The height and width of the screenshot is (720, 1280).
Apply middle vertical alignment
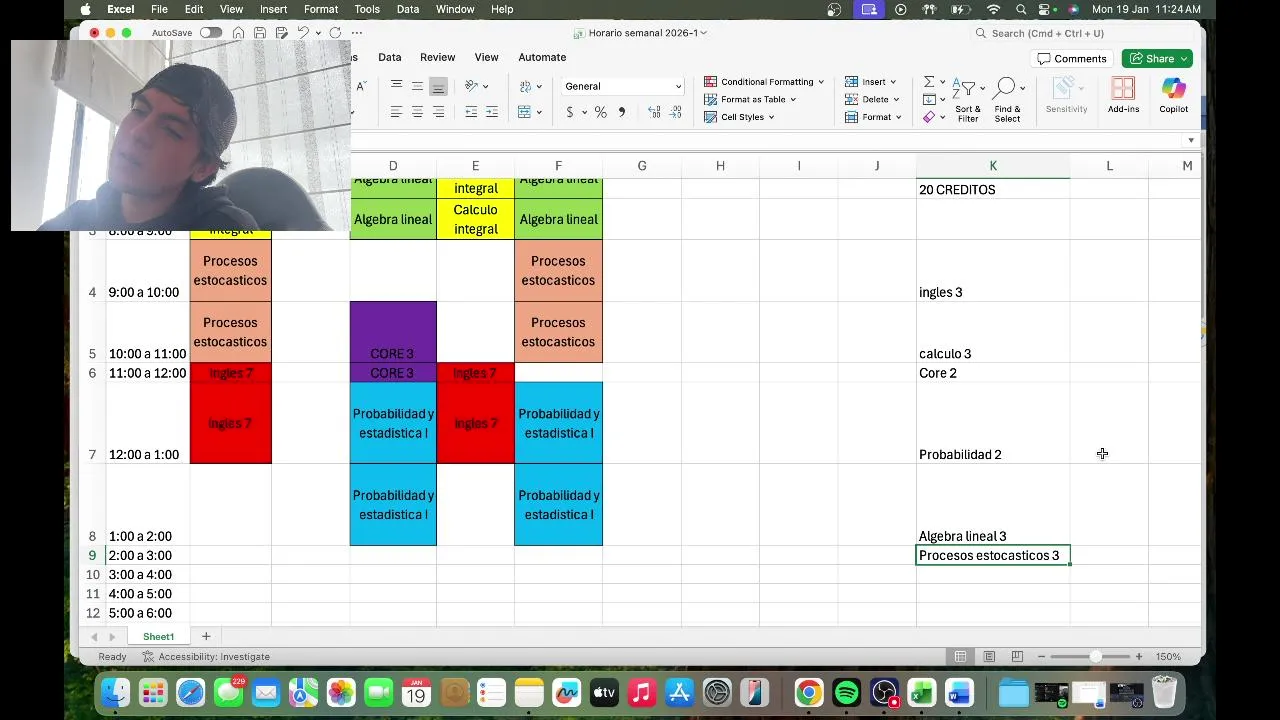(x=417, y=86)
